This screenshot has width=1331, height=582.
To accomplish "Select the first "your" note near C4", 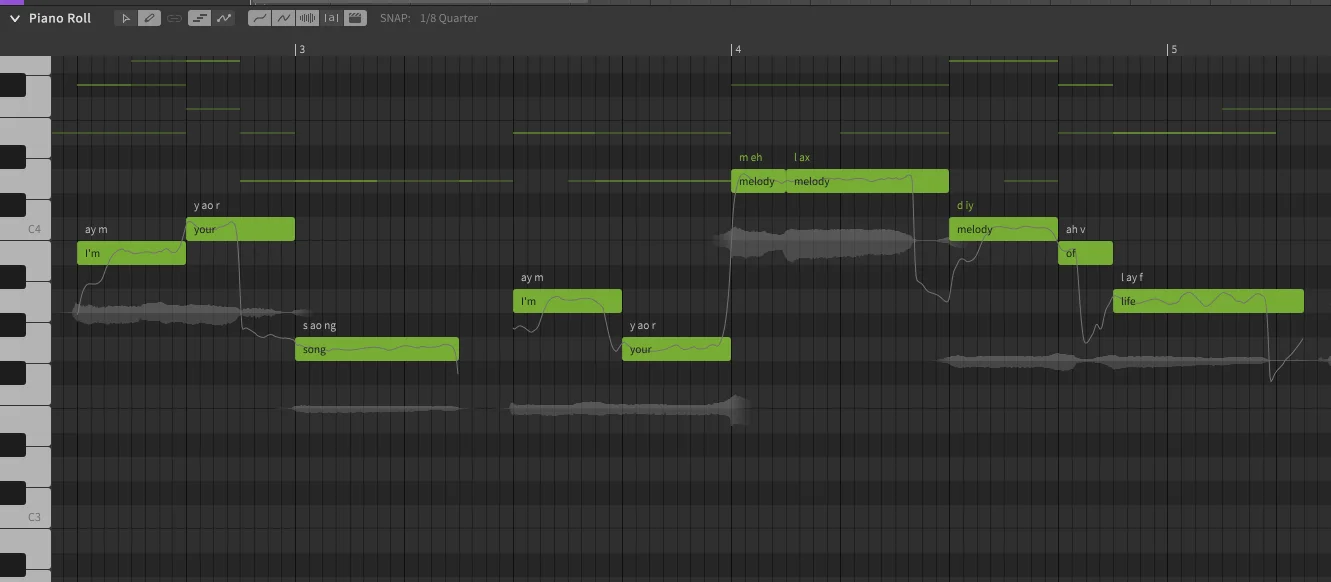I will click(240, 229).
